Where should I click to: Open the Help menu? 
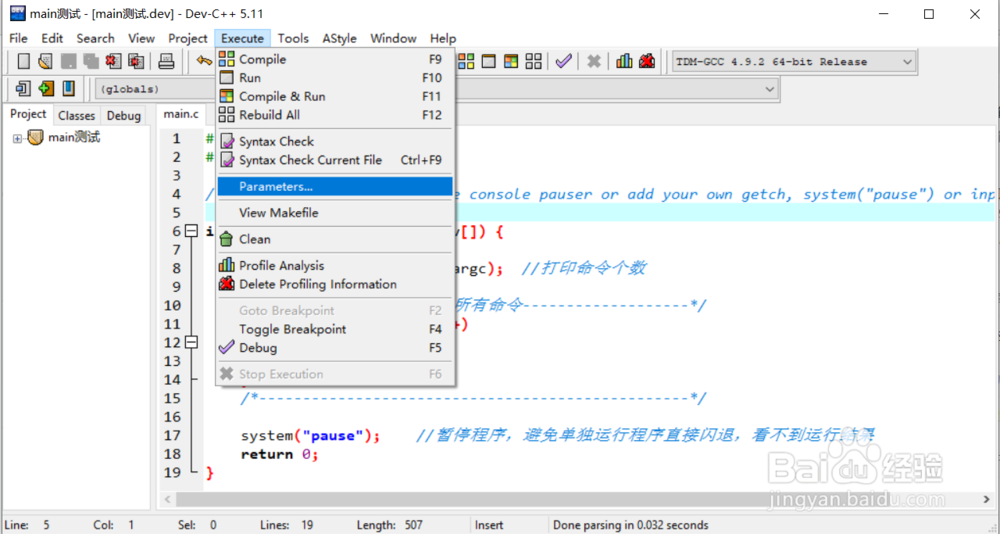443,38
